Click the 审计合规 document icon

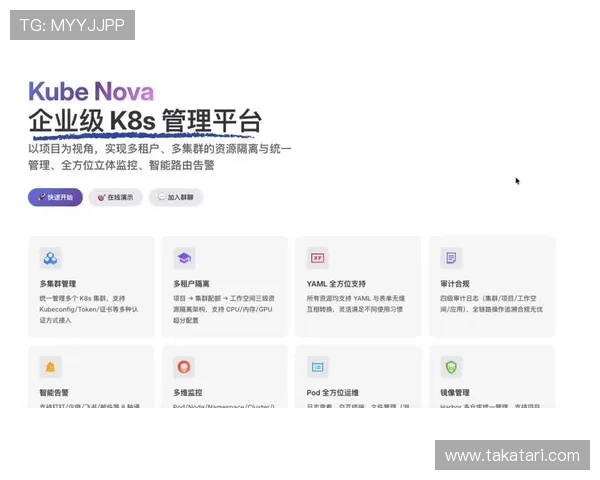coord(451,258)
